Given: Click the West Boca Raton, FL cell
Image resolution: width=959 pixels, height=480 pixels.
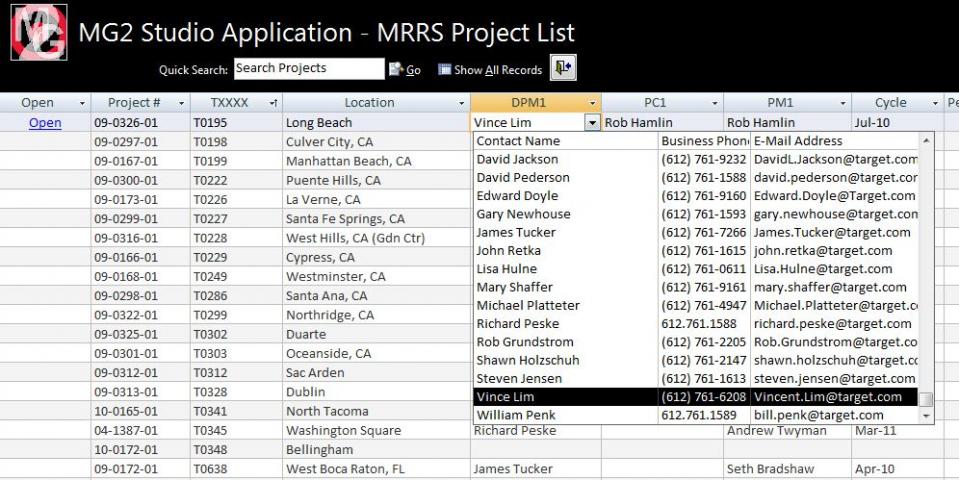Looking at the screenshot, I should (x=377, y=469).
